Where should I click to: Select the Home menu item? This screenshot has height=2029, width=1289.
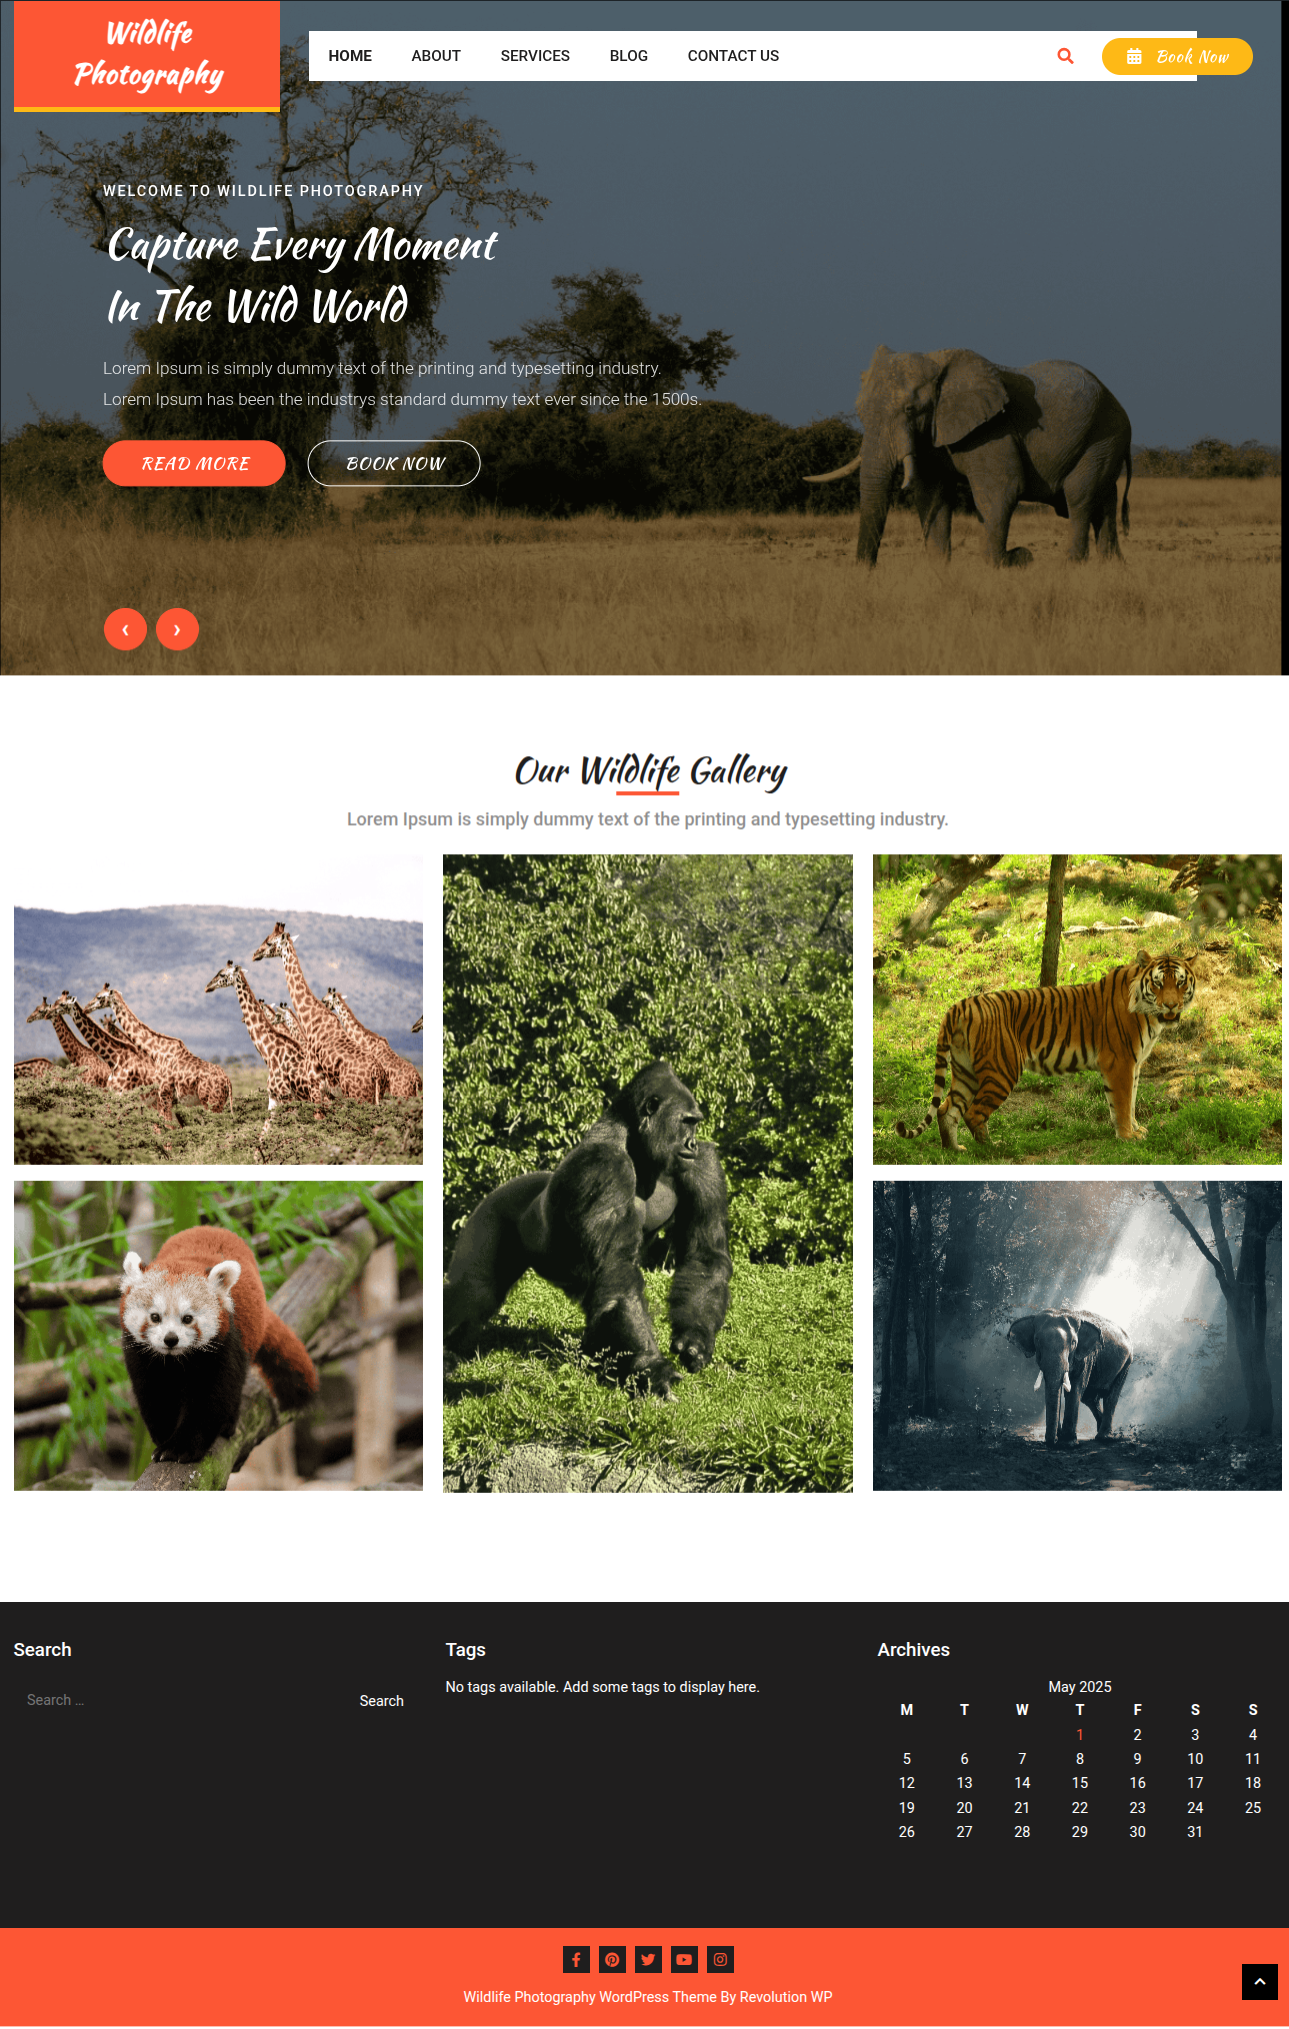pyautogui.click(x=350, y=56)
